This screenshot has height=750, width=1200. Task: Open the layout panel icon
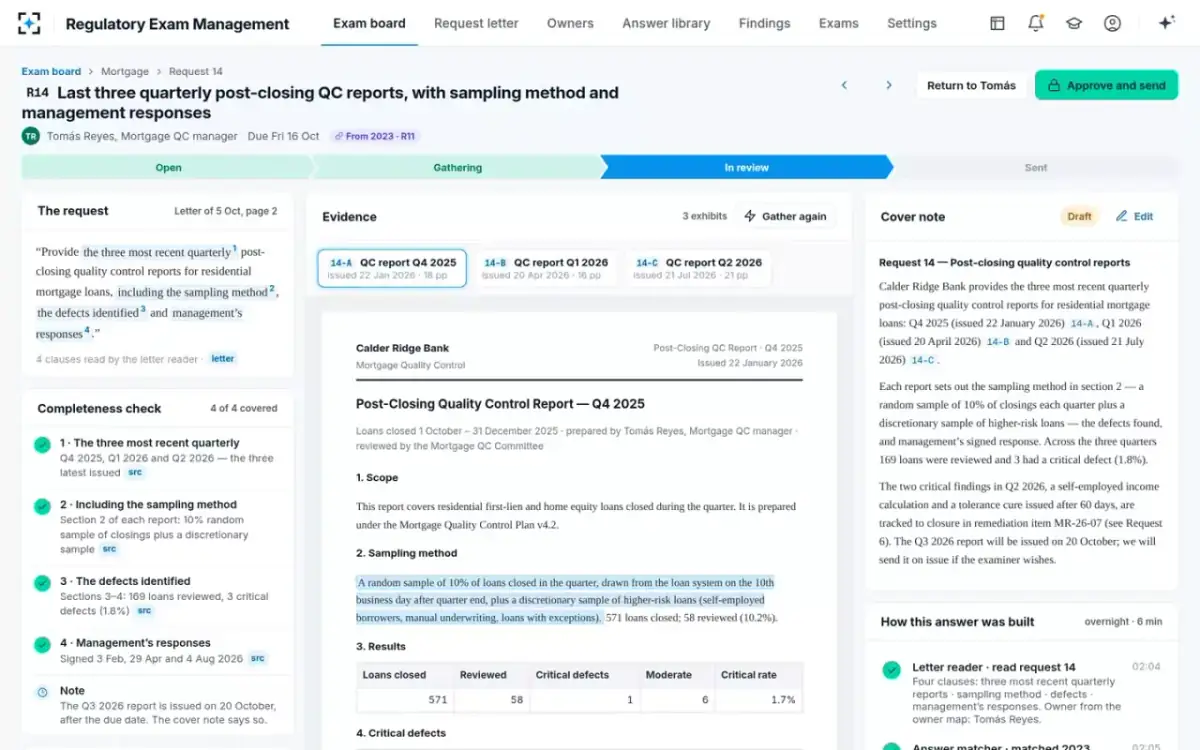pyautogui.click(x=997, y=23)
